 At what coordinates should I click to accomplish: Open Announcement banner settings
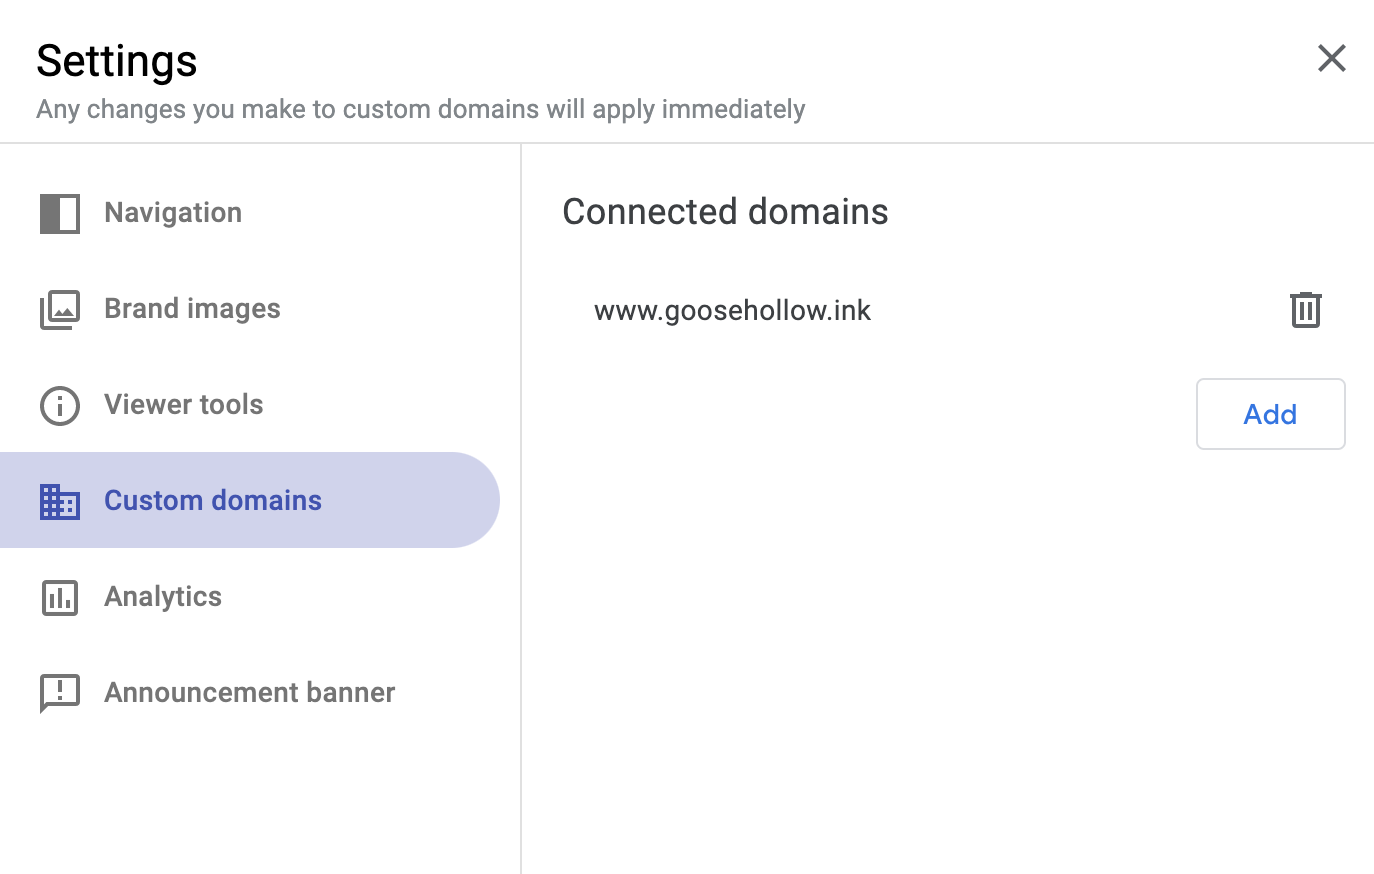[250, 693]
